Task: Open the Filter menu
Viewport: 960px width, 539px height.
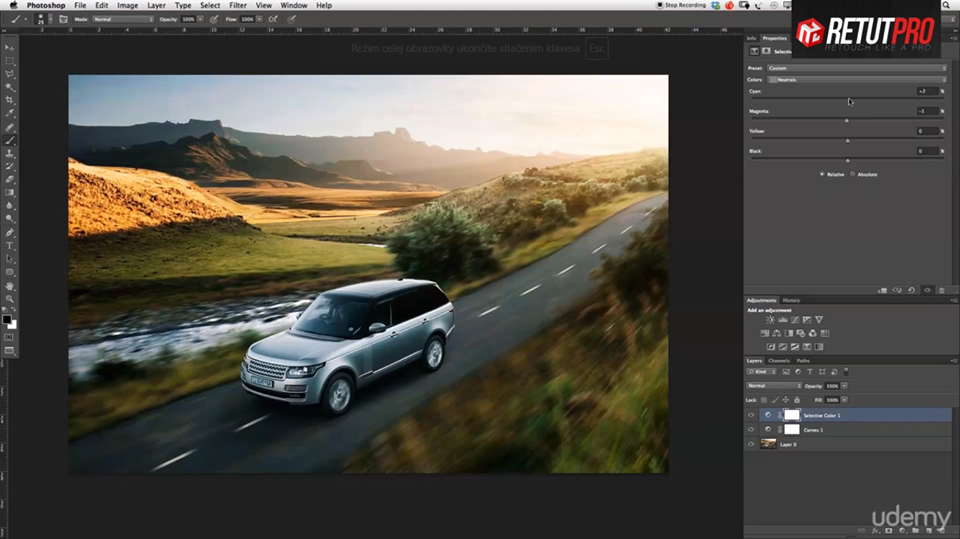Action: tap(238, 6)
